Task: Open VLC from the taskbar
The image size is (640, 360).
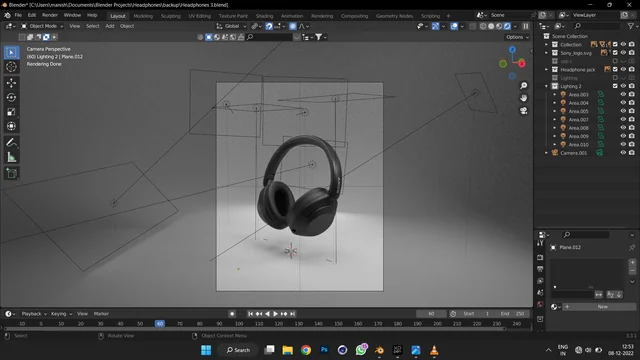Action: pos(434,350)
